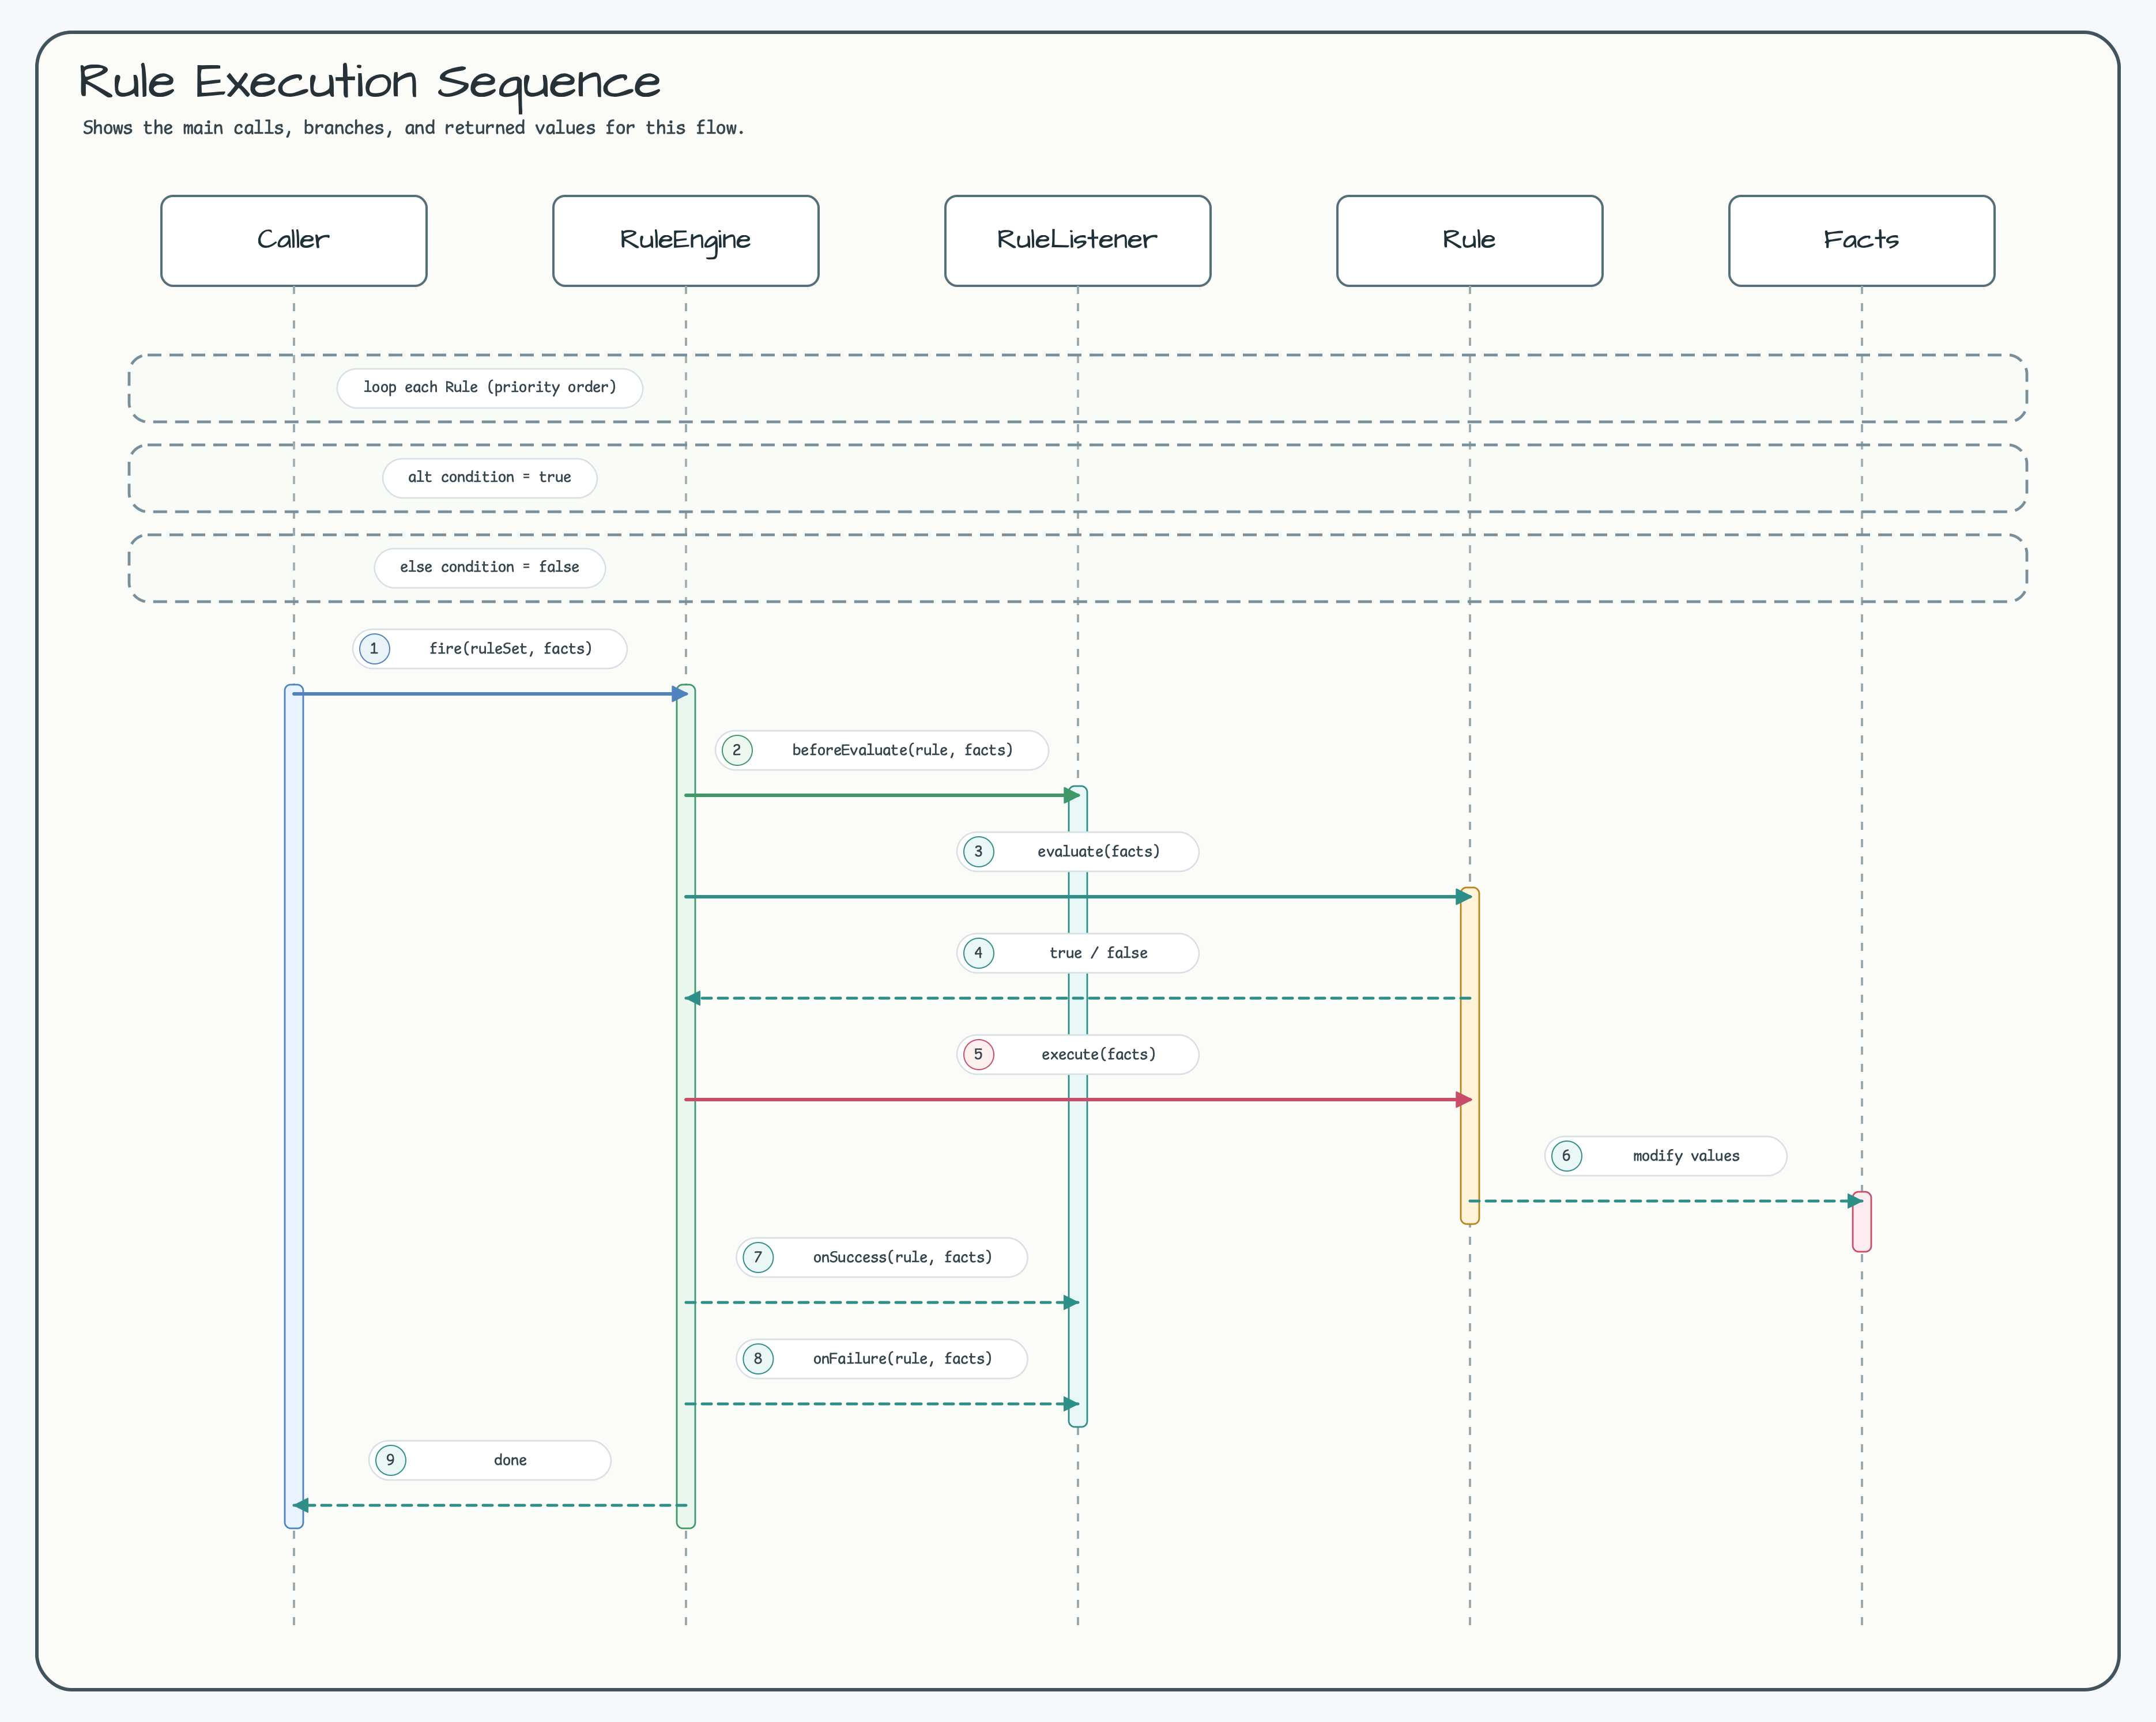Click step 8 number badge
2156x1722 pixels.
[758, 1359]
